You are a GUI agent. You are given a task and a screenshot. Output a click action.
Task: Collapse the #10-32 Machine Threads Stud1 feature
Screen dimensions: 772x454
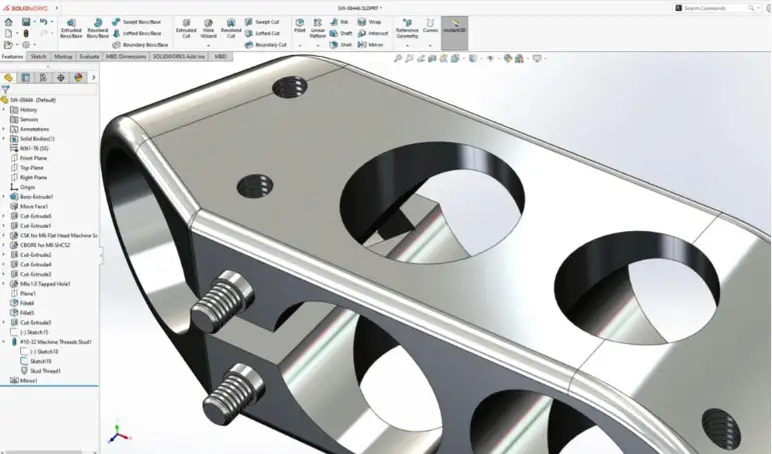point(4,342)
